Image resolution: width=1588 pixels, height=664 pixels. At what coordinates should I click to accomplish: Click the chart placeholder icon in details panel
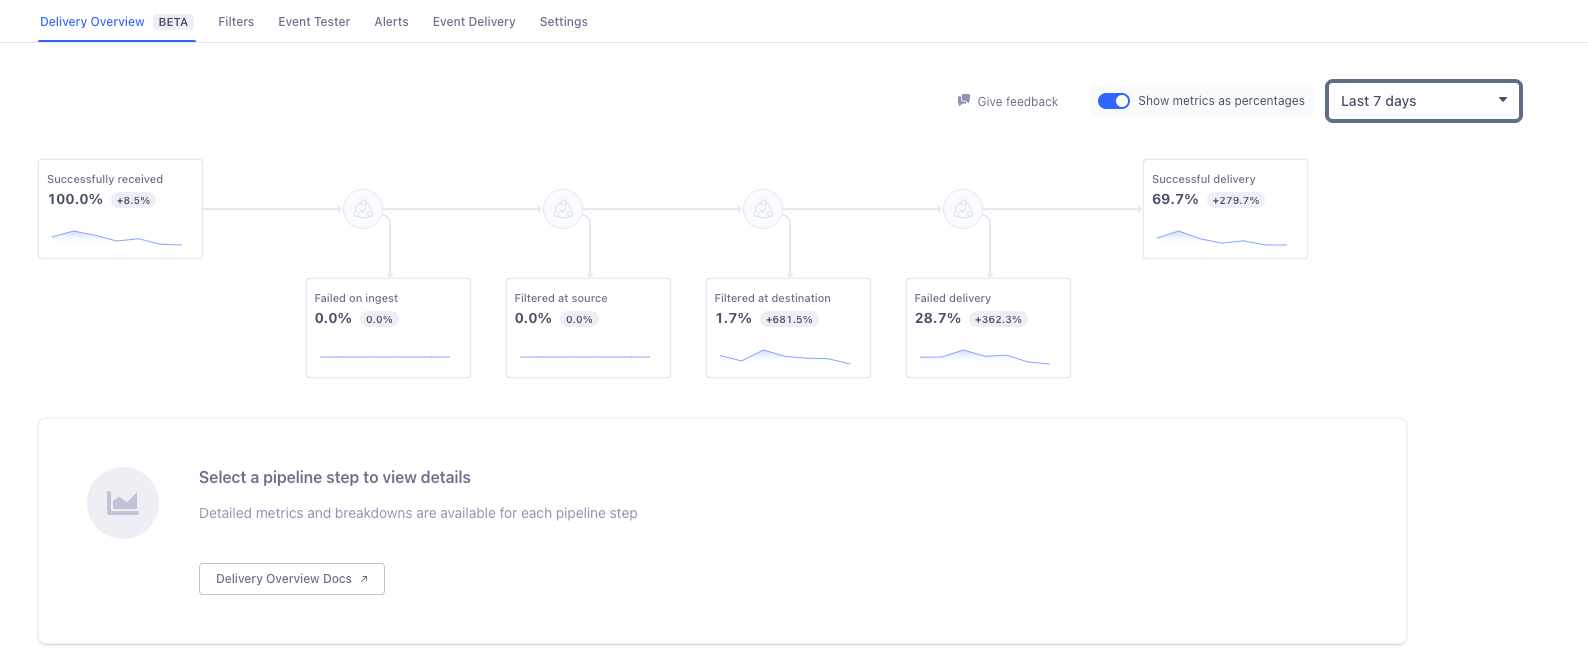(x=123, y=503)
